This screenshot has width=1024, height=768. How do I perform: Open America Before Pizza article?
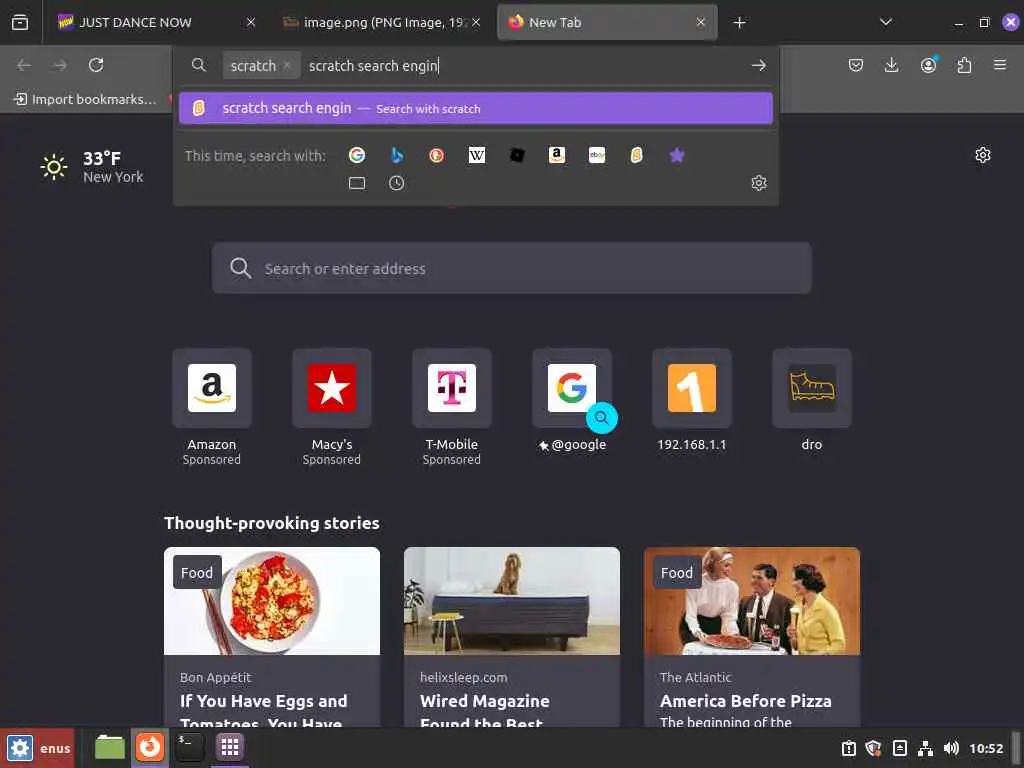(752, 637)
